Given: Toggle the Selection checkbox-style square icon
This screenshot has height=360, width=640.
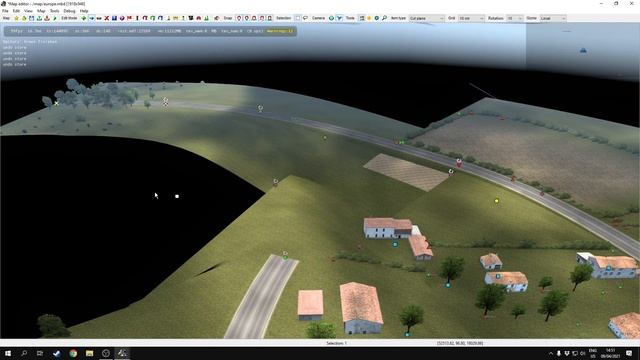Looking at the screenshot, I should (x=298, y=18).
